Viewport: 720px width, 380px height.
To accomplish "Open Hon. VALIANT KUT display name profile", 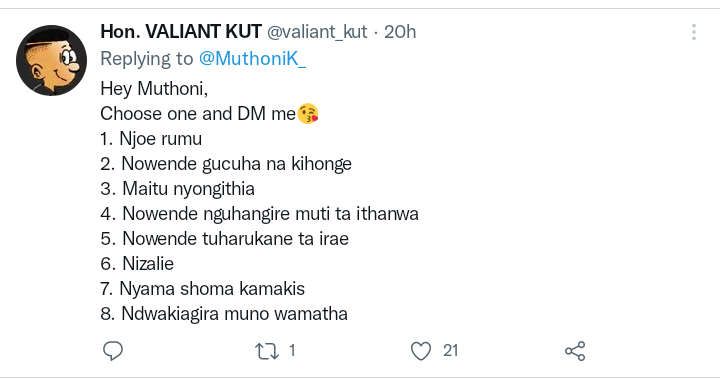I will pos(181,32).
